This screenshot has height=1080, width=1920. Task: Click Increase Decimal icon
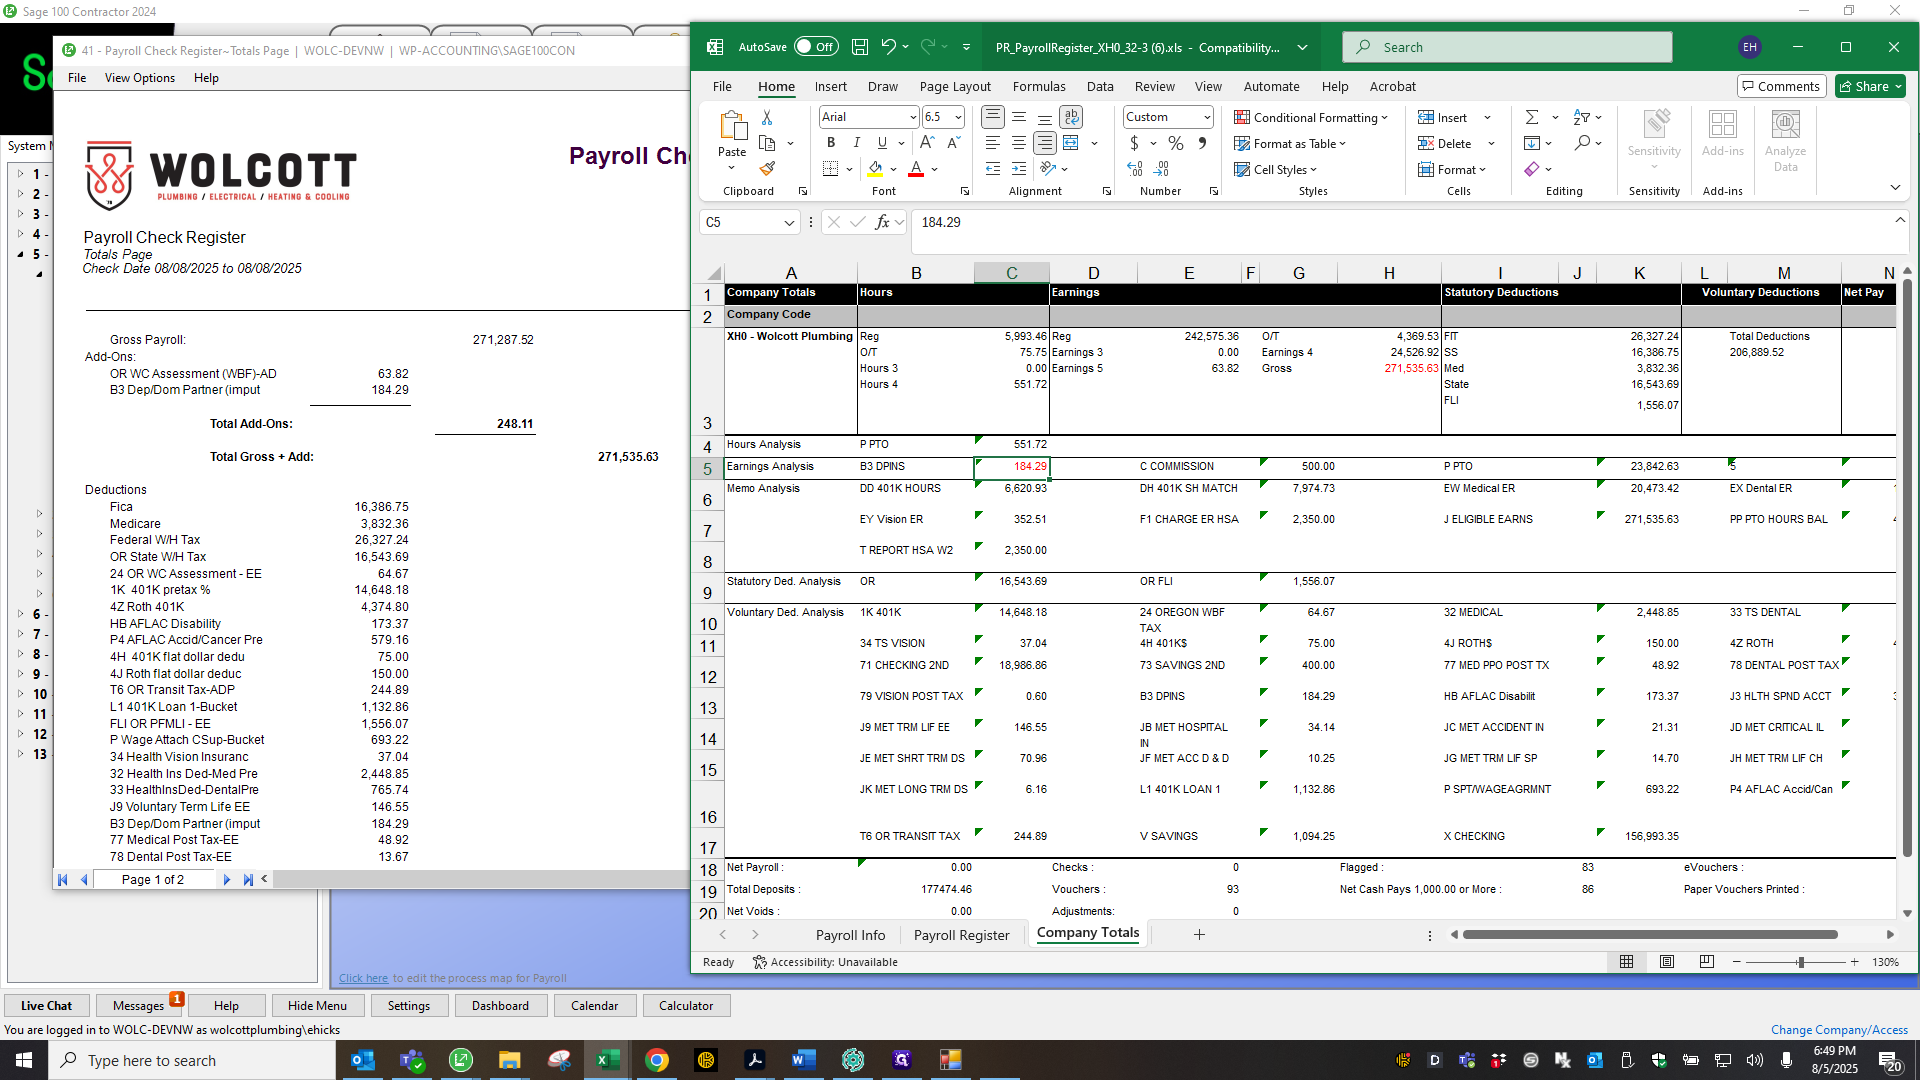(x=1135, y=169)
